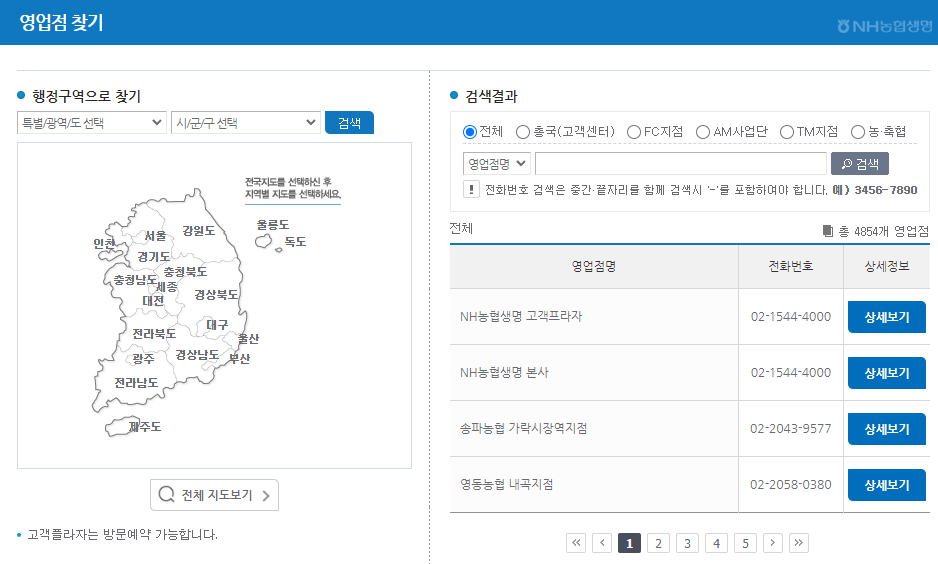Image resolution: width=938 pixels, height=564 pixels.
Task: Go to first page of results
Action: pyautogui.click(x=576, y=543)
